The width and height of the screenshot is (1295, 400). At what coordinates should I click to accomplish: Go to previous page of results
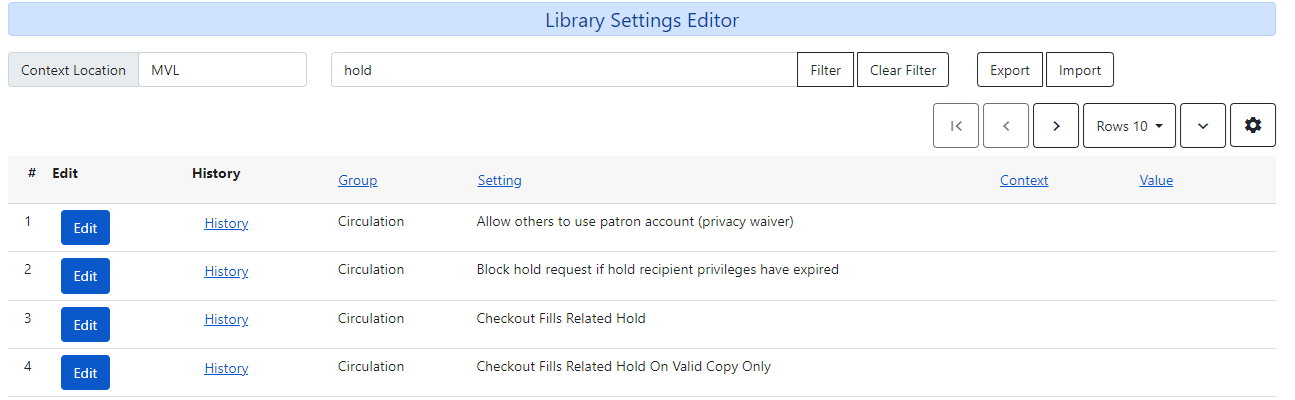[x=1006, y=126]
